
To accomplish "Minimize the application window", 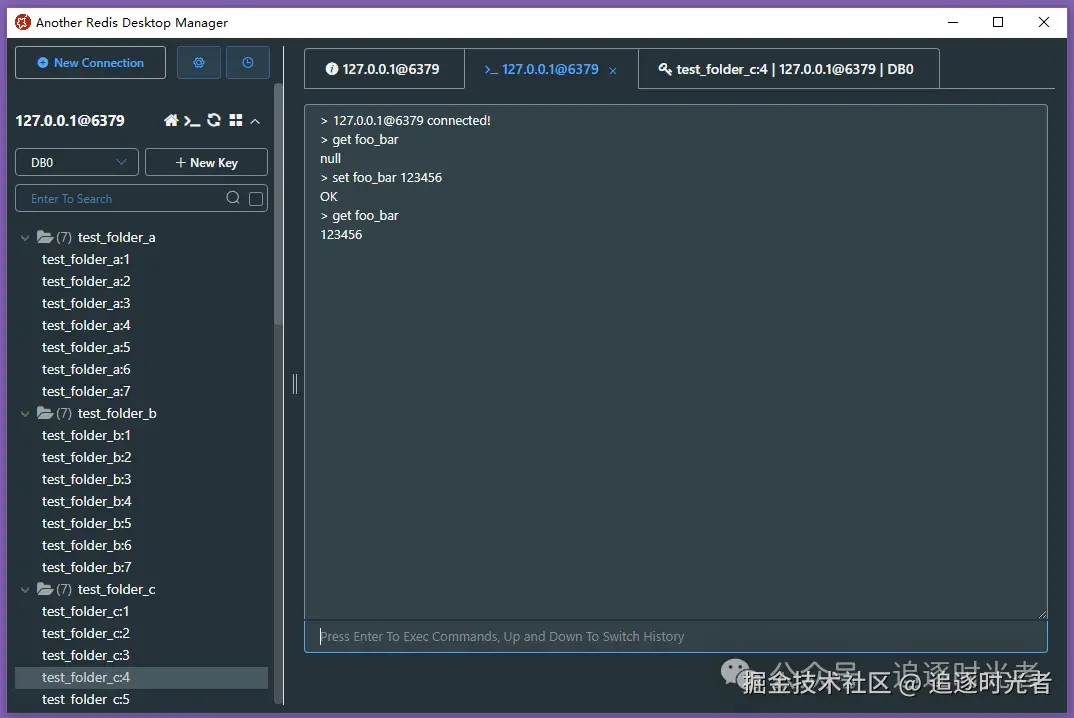I will [x=953, y=22].
